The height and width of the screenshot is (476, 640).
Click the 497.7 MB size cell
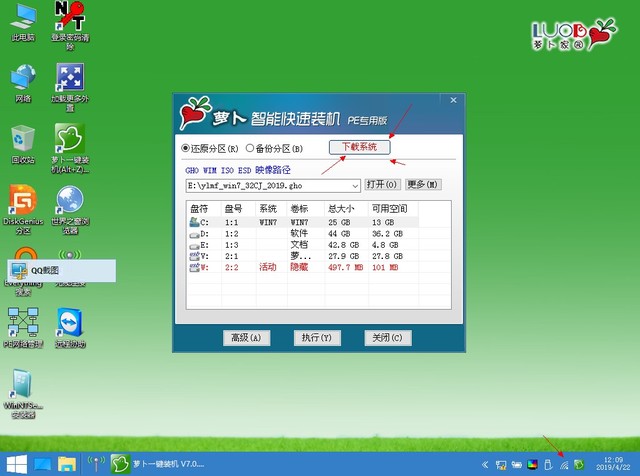click(345, 267)
